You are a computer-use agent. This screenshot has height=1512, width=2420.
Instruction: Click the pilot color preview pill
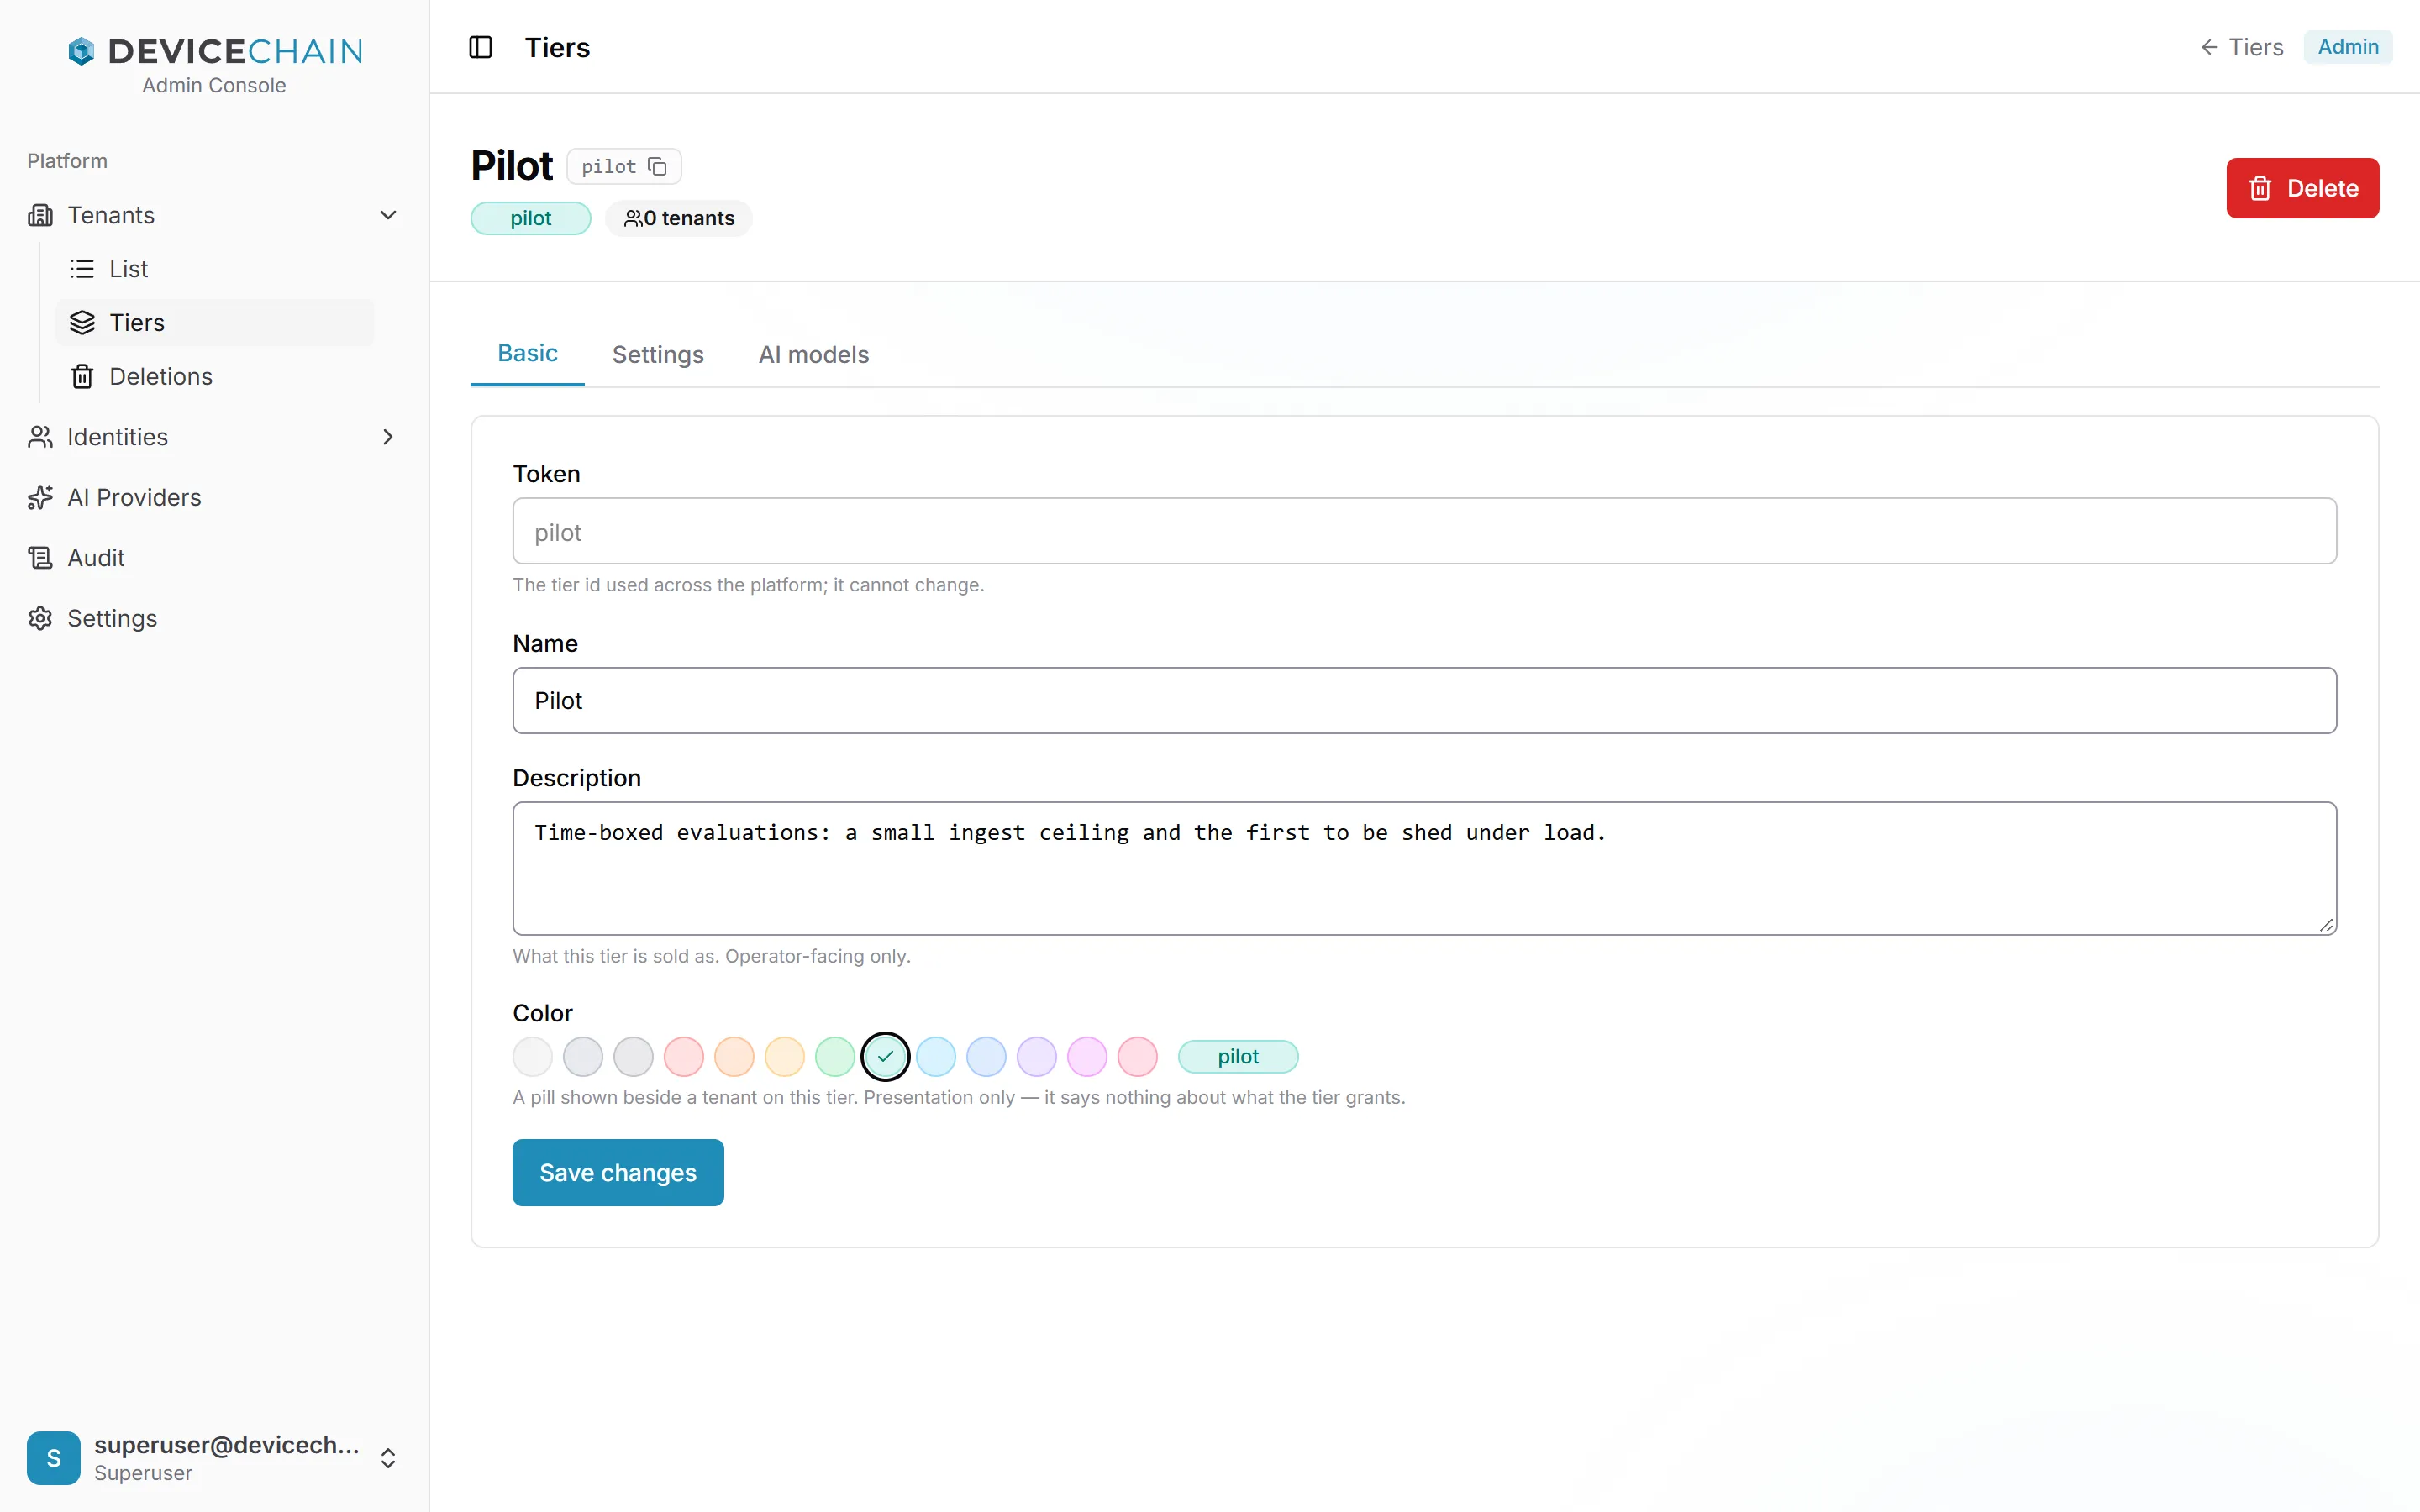(x=1238, y=1056)
